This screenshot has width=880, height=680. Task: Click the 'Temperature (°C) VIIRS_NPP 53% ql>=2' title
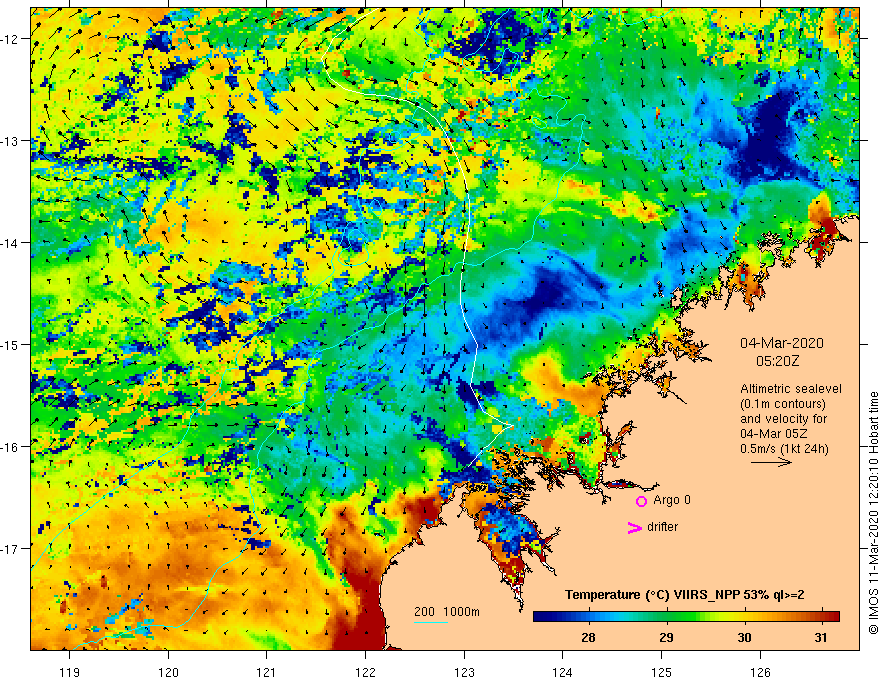pyautogui.click(x=684, y=595)
